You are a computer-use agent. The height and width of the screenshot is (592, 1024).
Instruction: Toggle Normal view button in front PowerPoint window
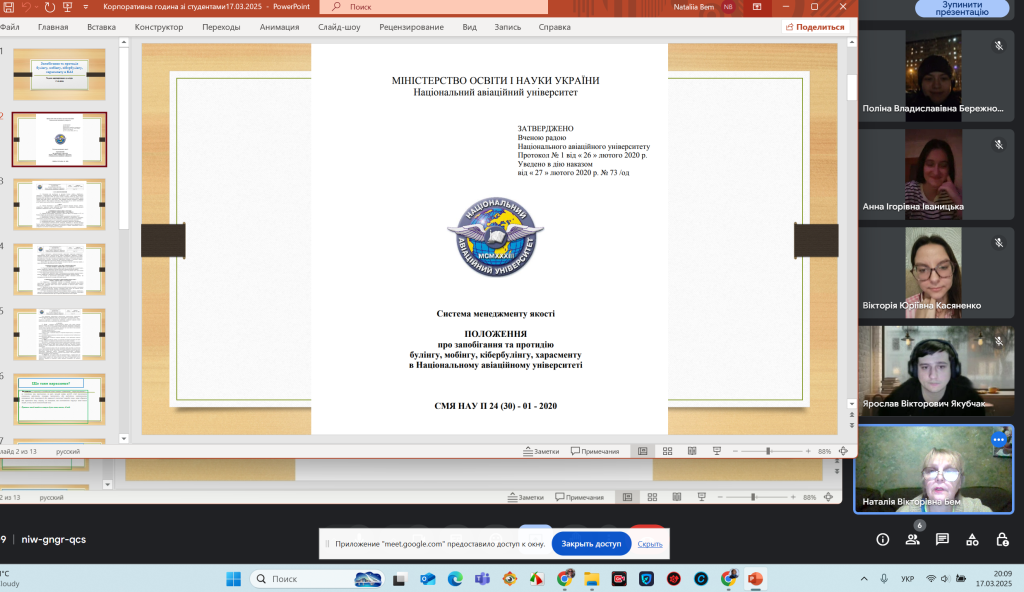tap(643, 451)
